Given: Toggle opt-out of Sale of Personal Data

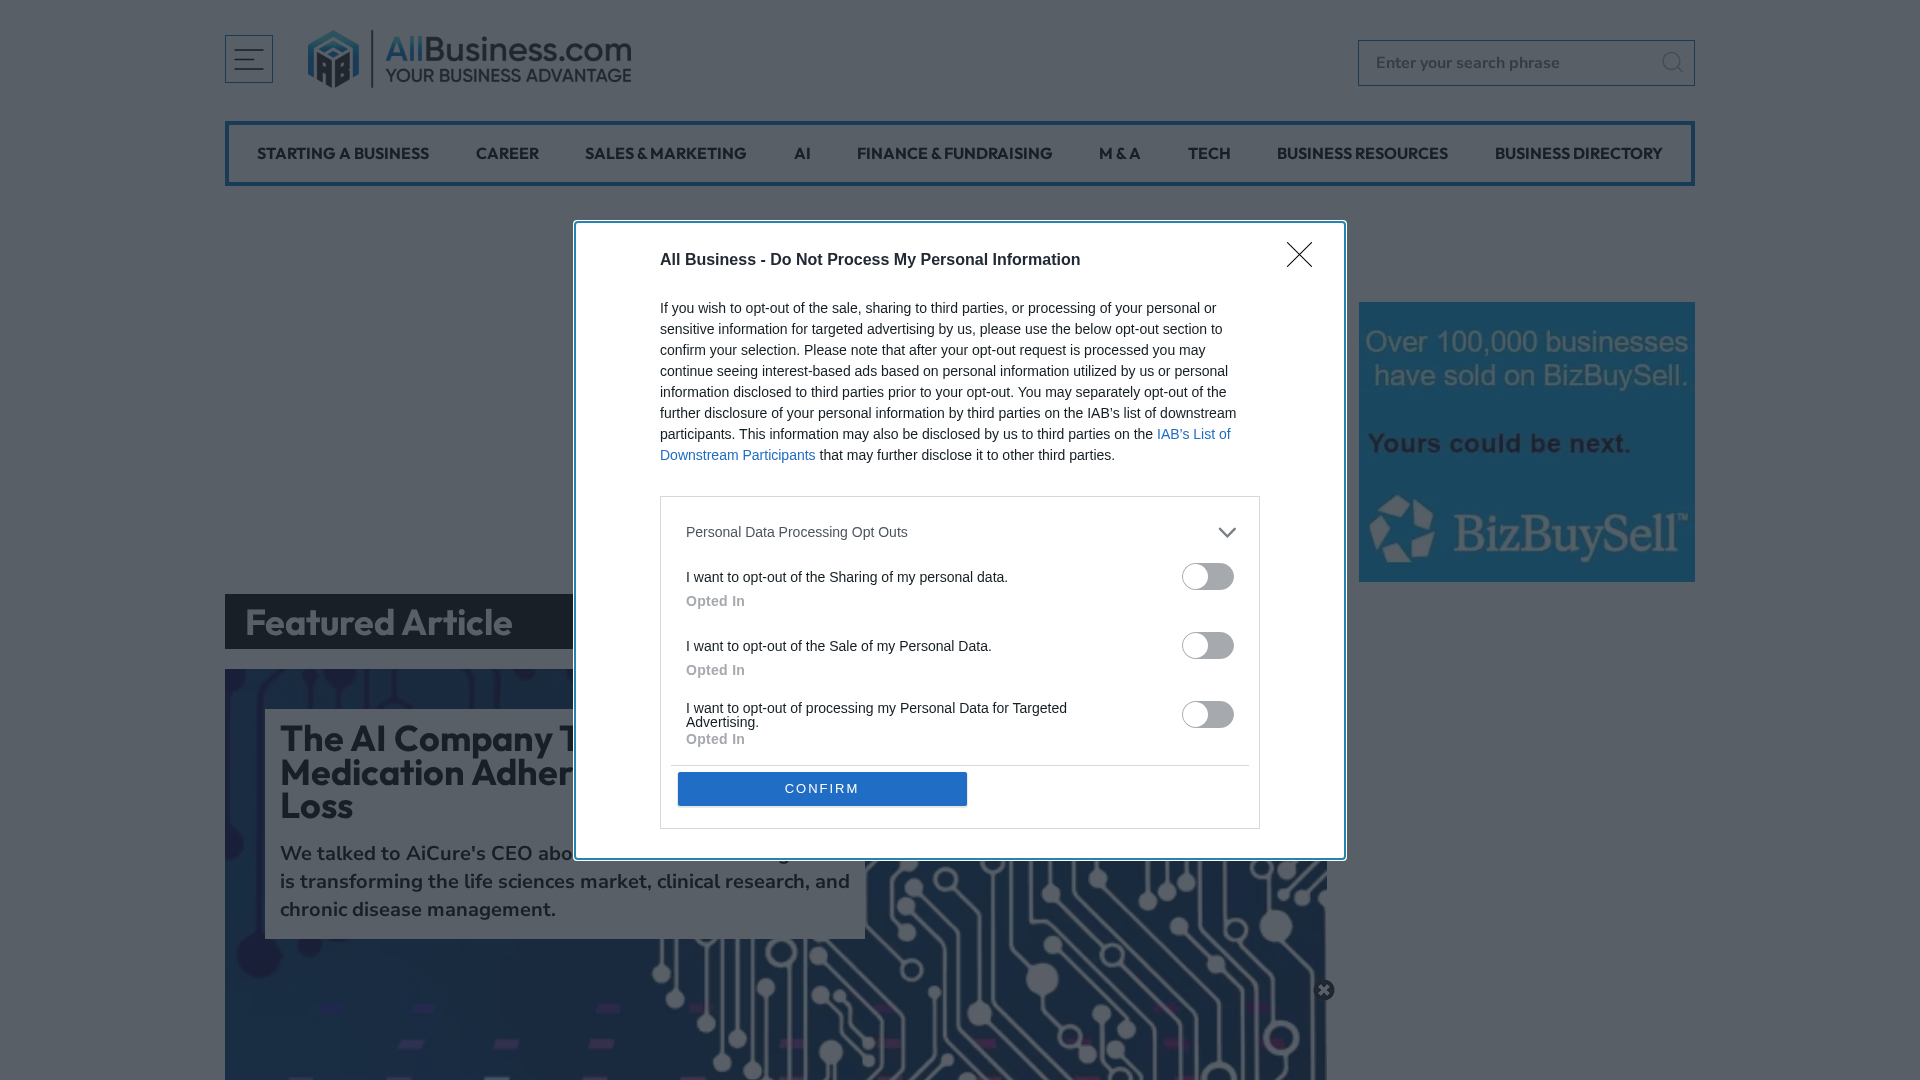Looking at the screenshot, I should coord(1208,646).
